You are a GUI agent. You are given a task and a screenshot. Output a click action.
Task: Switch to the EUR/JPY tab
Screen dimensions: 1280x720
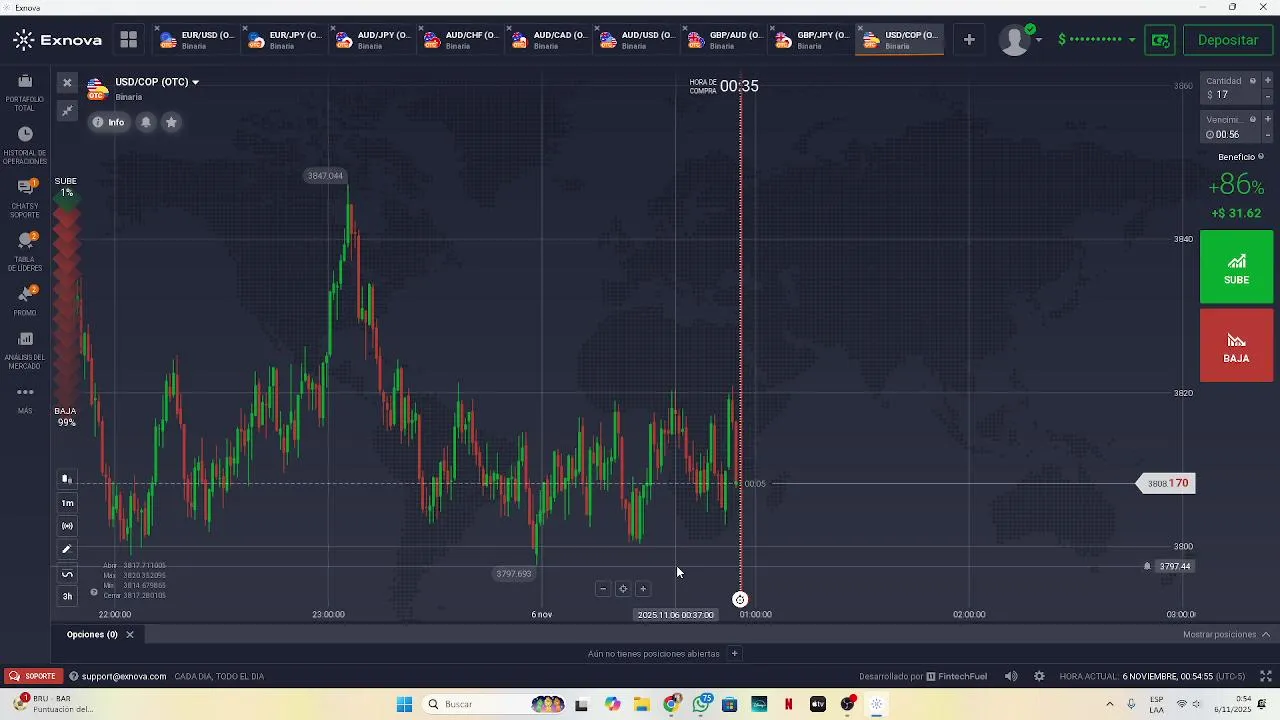pyautogui.click(x=284, y=40)
